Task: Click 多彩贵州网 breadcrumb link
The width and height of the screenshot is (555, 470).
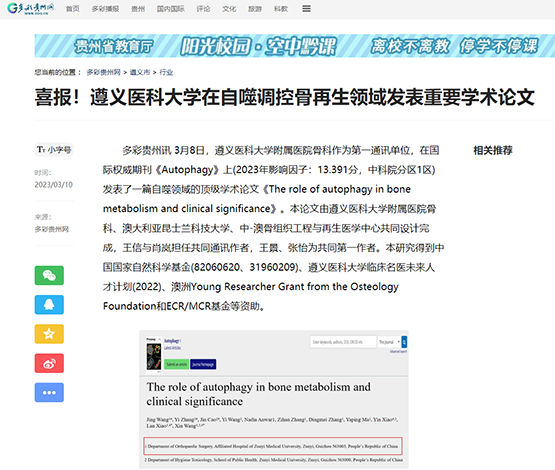Action: 103,72
